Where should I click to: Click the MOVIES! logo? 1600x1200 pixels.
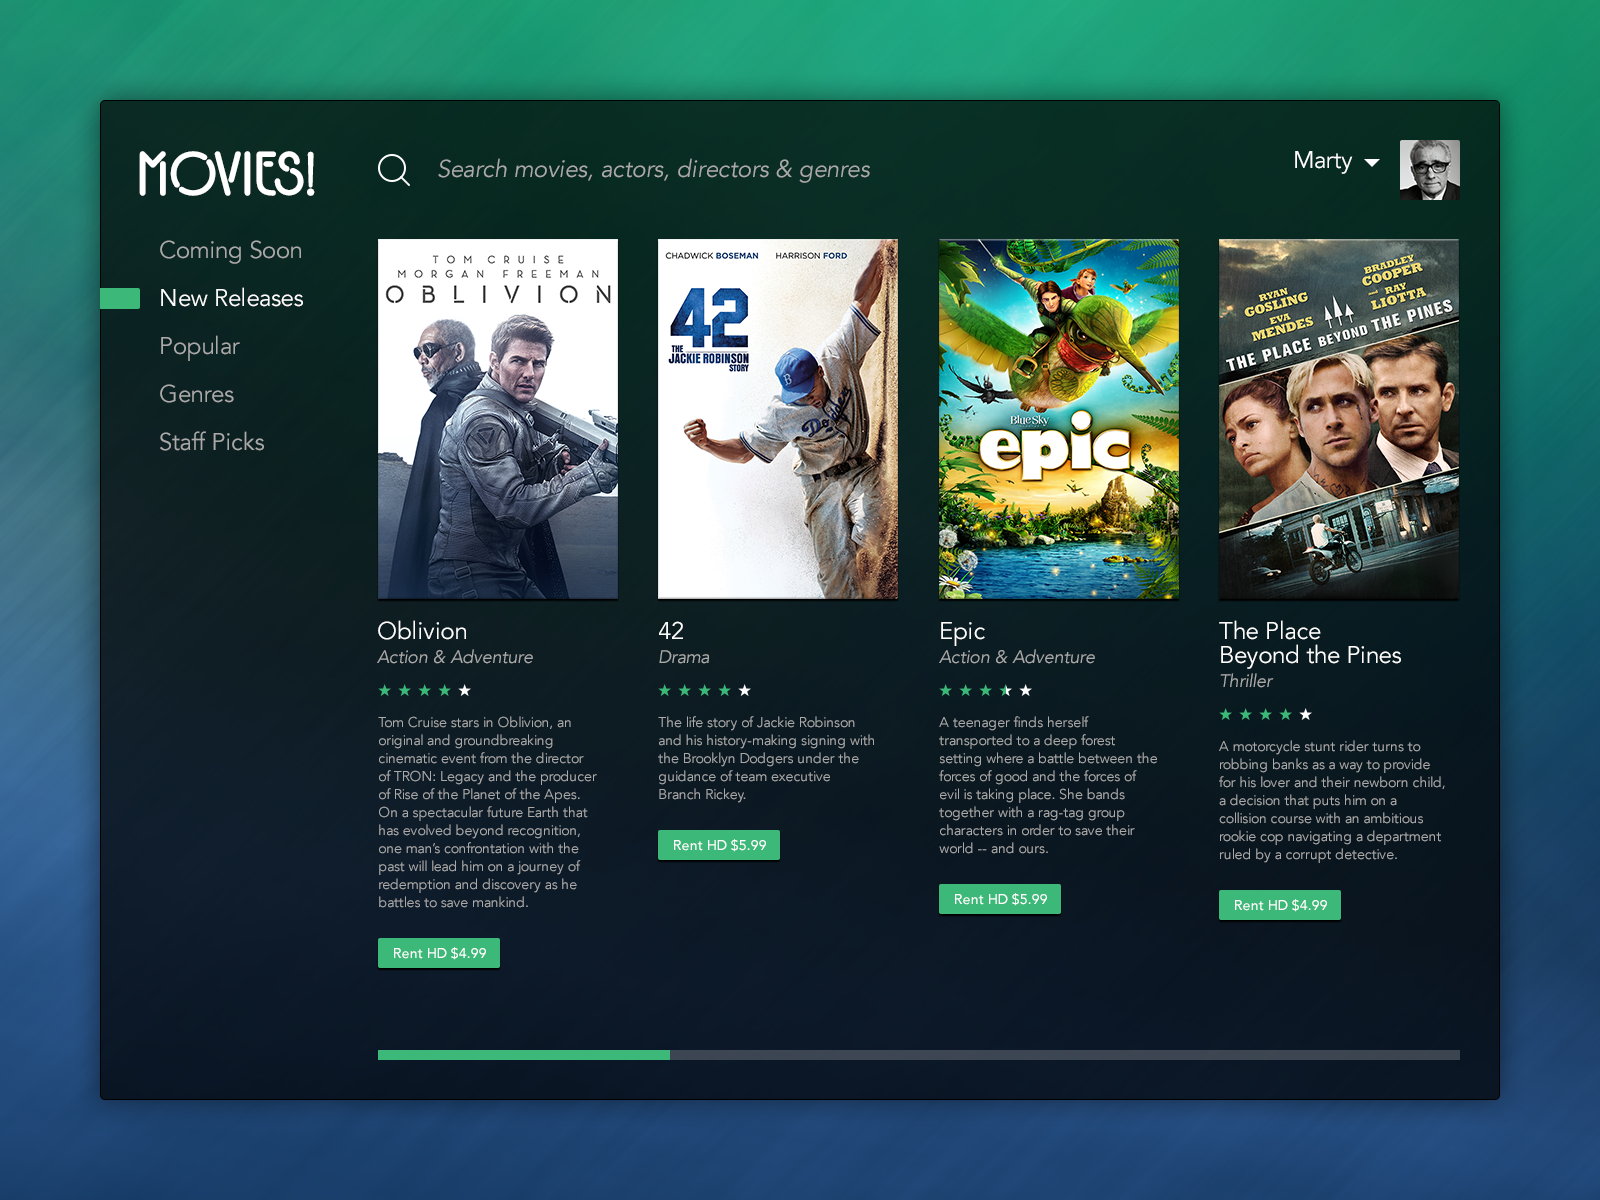pyautogui.click(x=227, y=173)
